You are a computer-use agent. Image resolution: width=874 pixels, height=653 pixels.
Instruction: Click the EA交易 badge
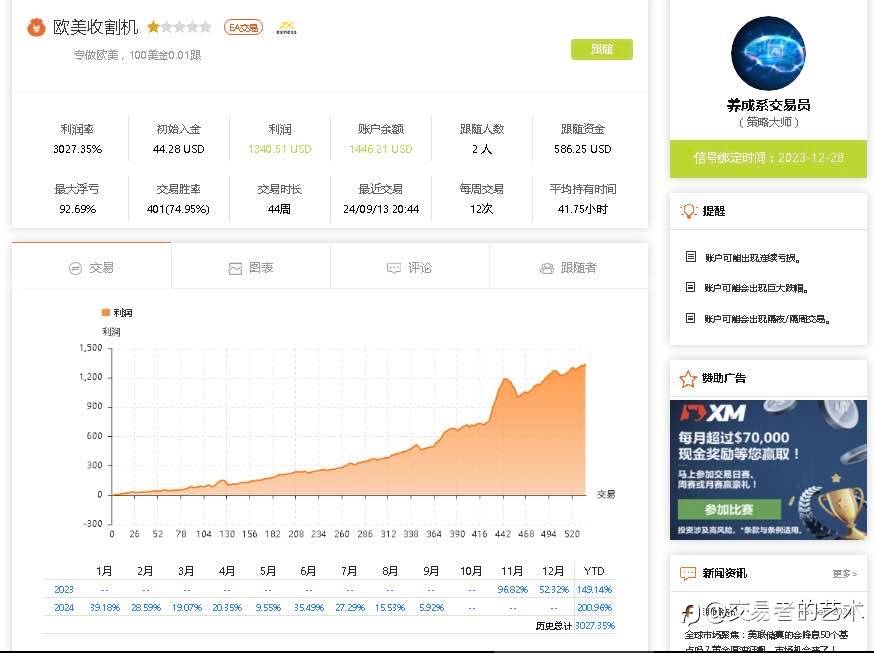[244, 27]
